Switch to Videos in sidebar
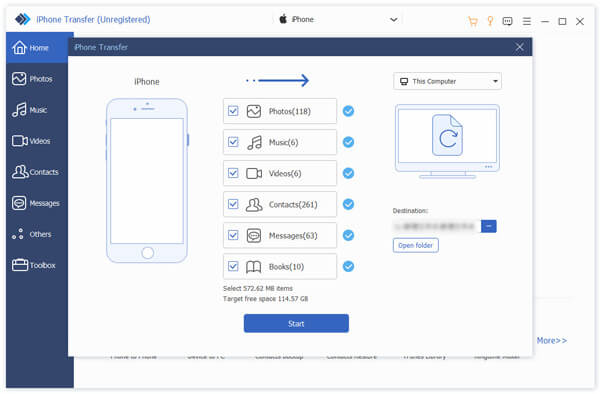600x394 pixels. point(37,141)
